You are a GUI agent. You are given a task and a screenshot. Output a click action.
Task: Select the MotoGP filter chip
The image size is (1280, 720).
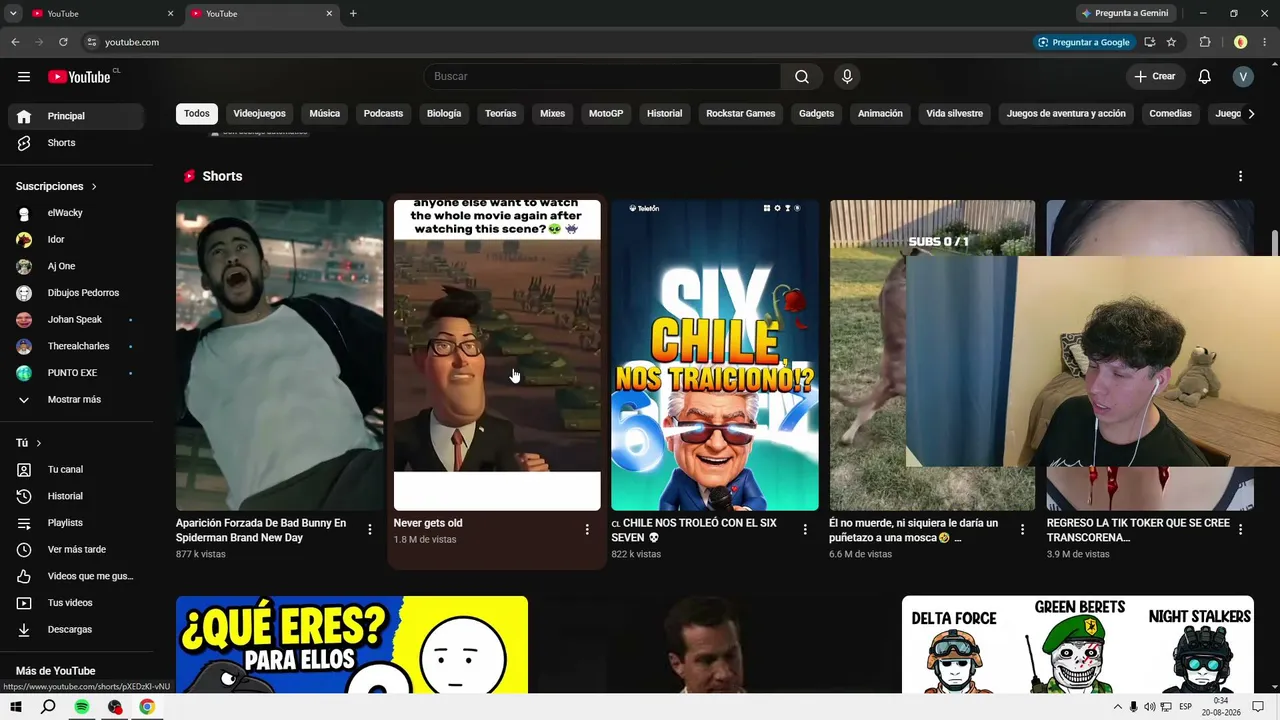606,114
